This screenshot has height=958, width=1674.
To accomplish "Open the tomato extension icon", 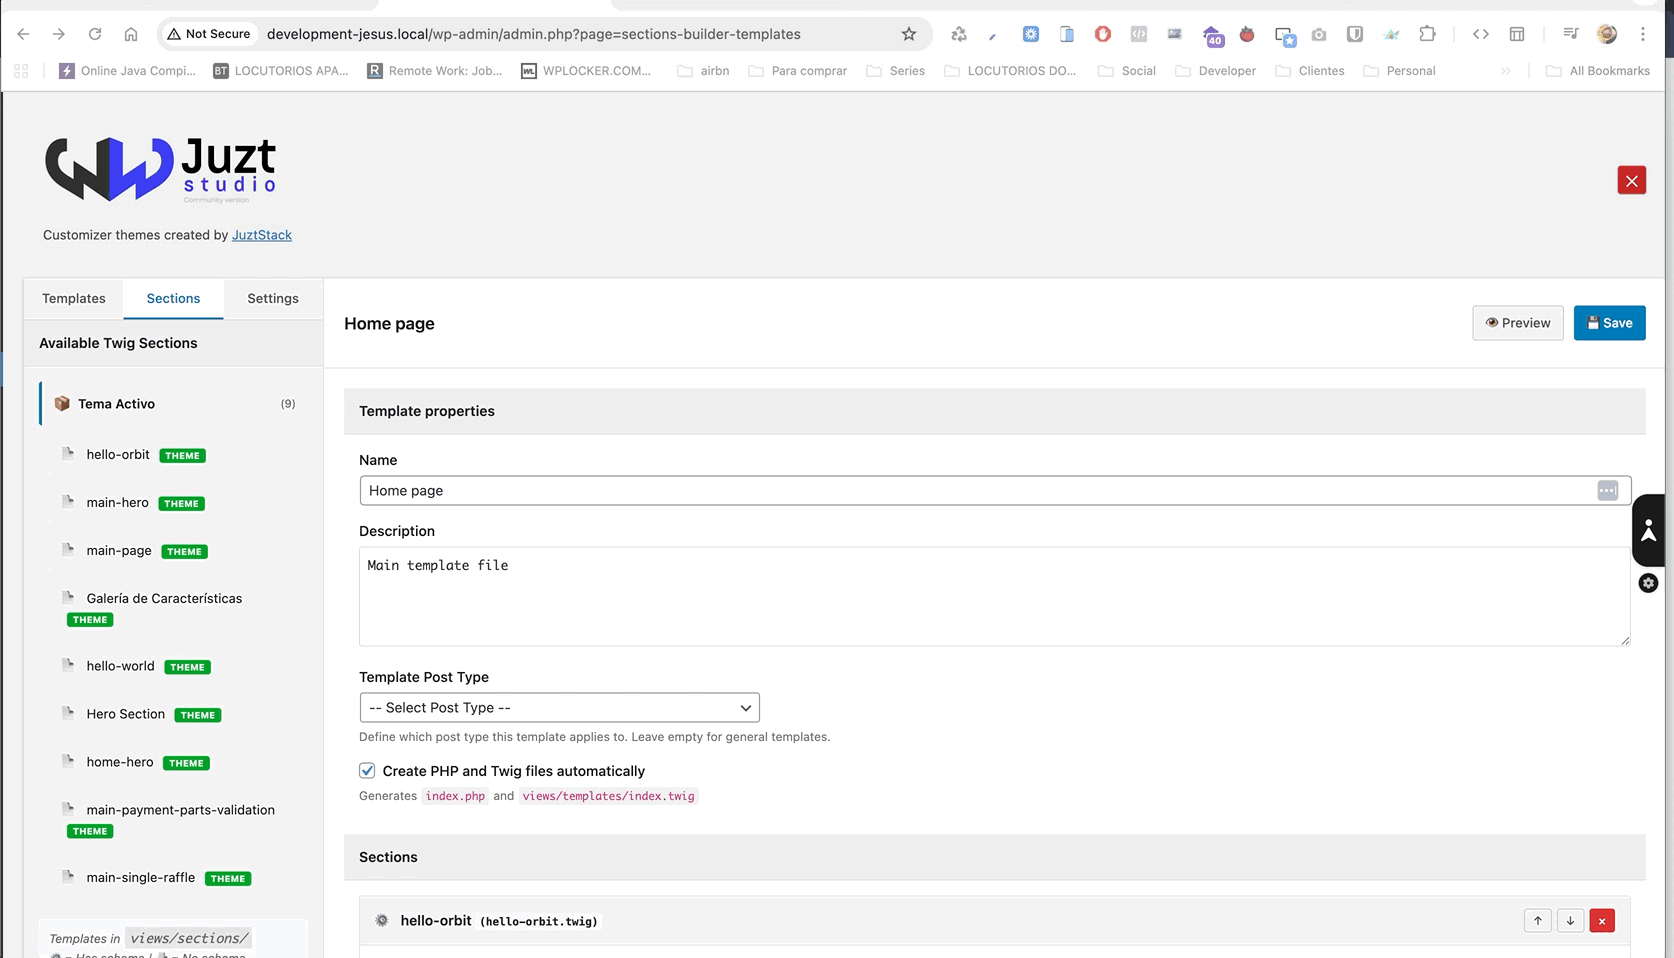I will coord(1247,34).
